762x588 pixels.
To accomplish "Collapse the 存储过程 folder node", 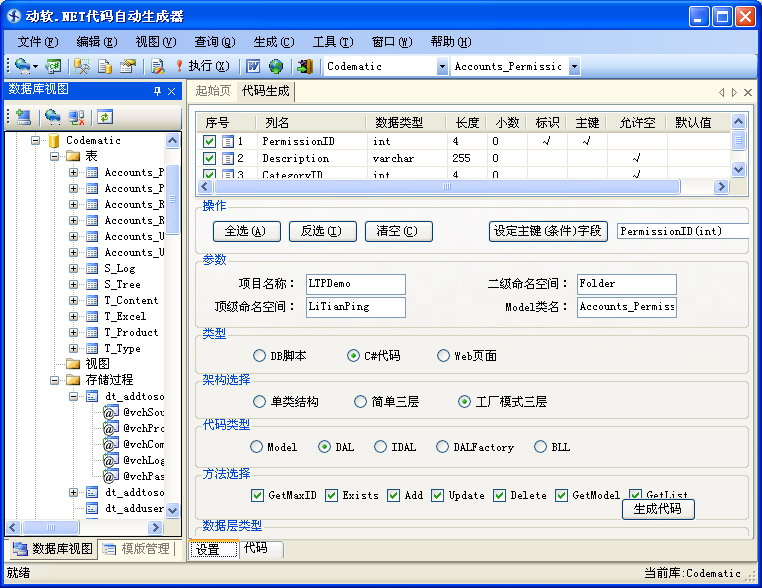I will 54,380.
